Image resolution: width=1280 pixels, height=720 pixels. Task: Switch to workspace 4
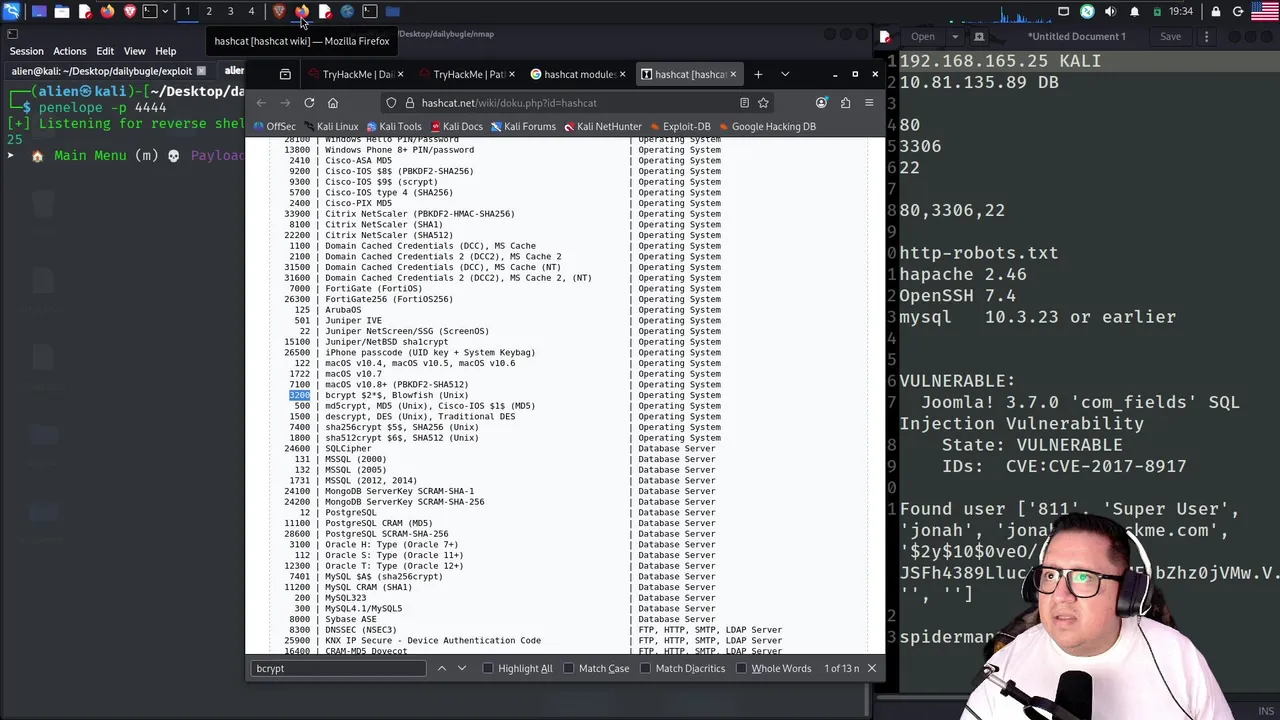(x=251, y=11)
